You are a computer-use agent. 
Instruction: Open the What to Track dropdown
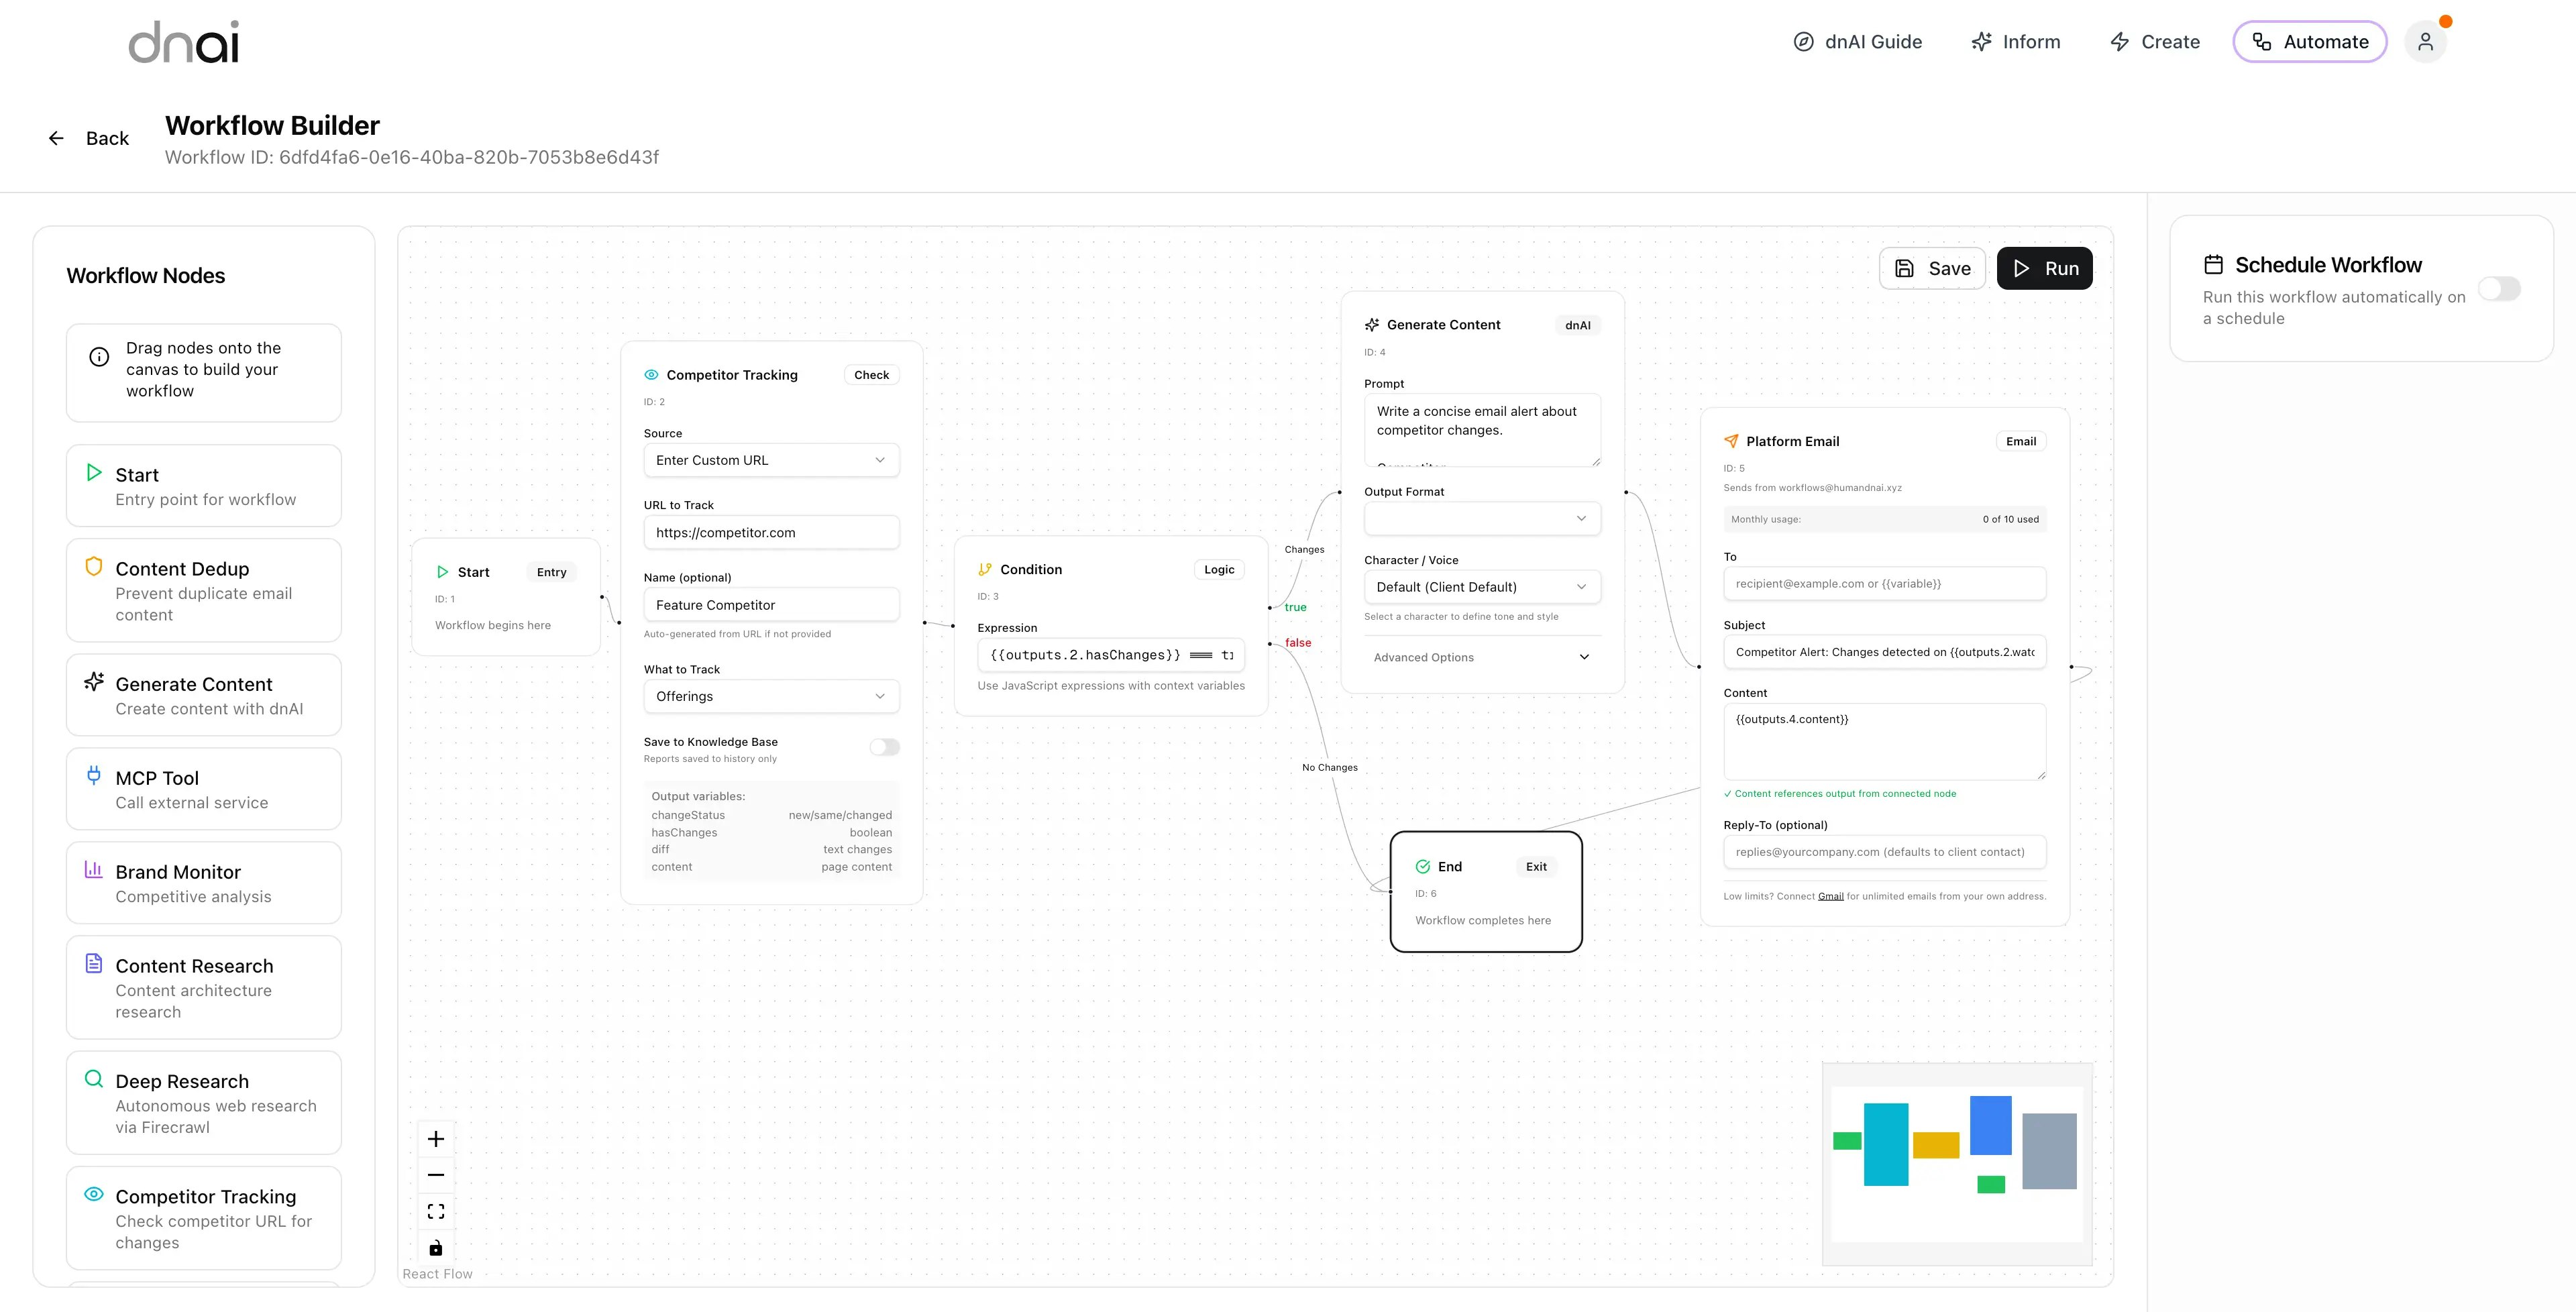pos(771,696)
